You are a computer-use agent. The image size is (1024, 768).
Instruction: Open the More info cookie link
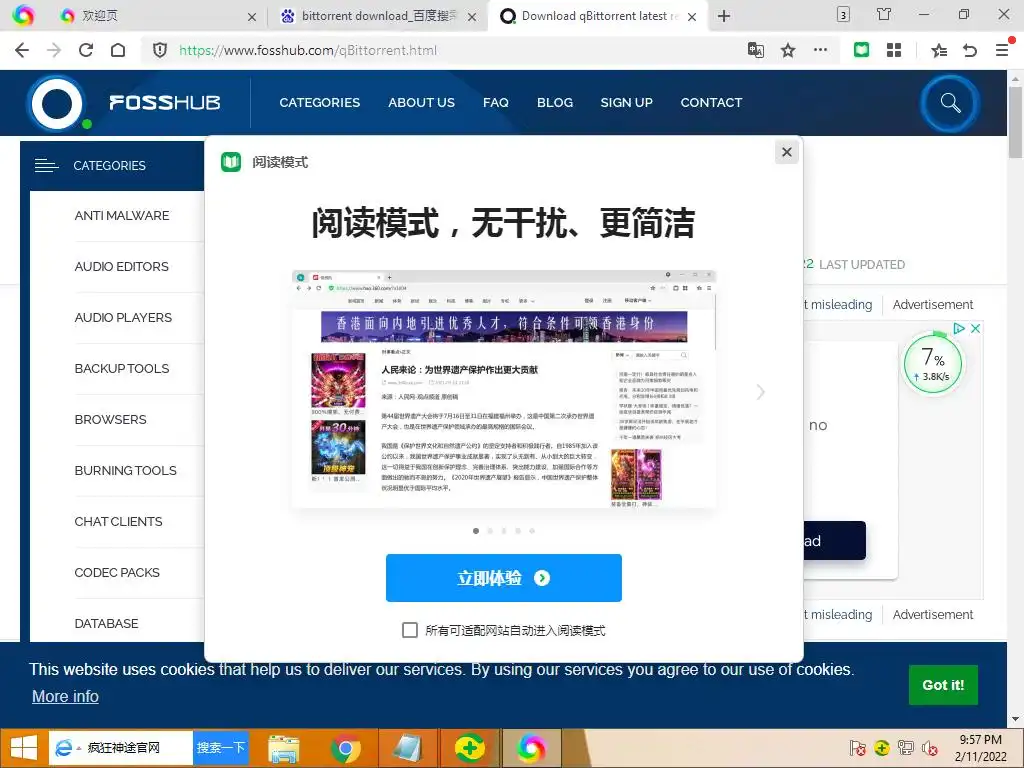[65, 696]
